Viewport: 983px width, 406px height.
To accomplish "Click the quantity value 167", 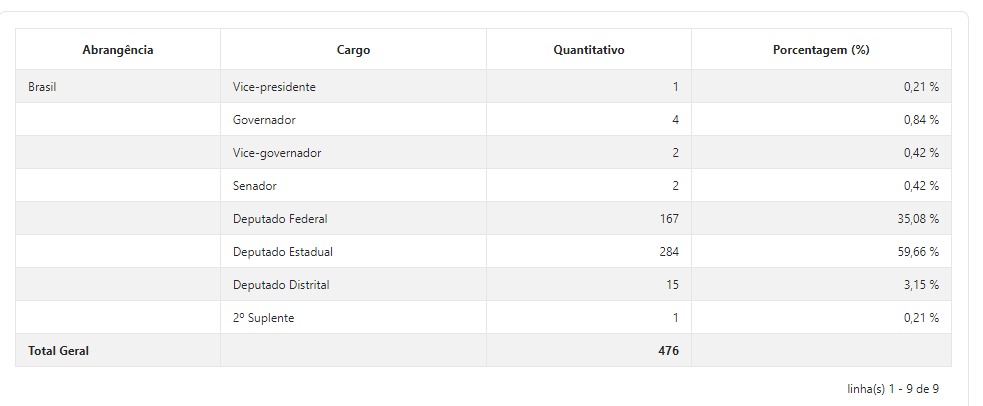I will pyautogui.click(x=669, y=219).
